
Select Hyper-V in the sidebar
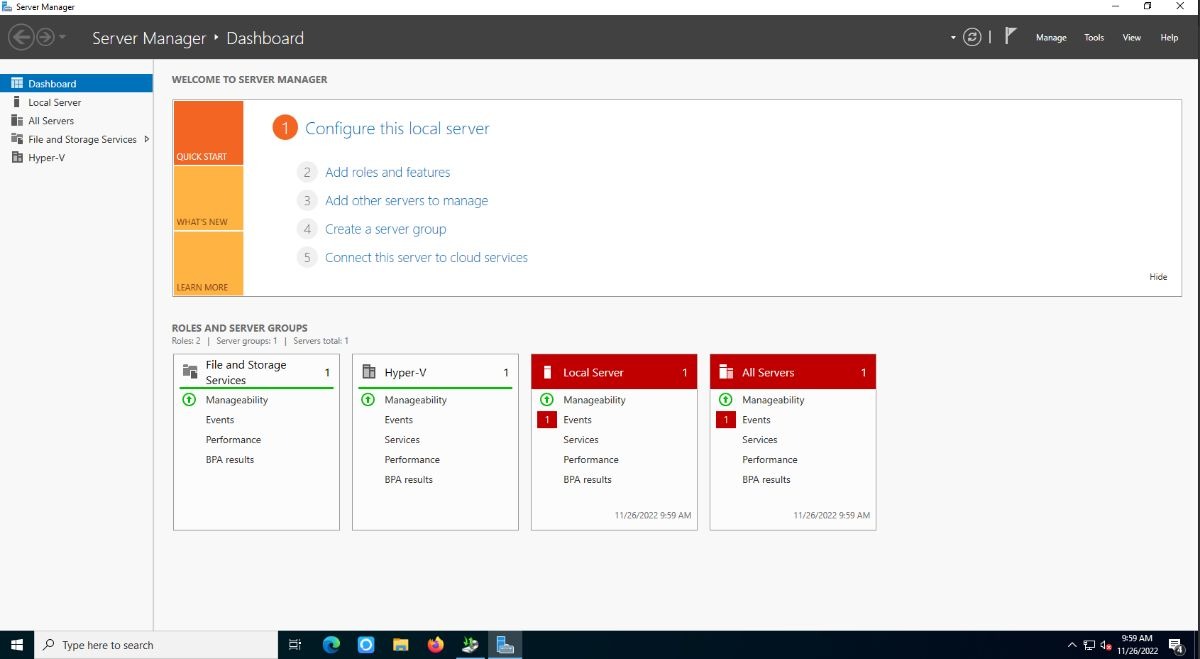click(x=77, y=158)
